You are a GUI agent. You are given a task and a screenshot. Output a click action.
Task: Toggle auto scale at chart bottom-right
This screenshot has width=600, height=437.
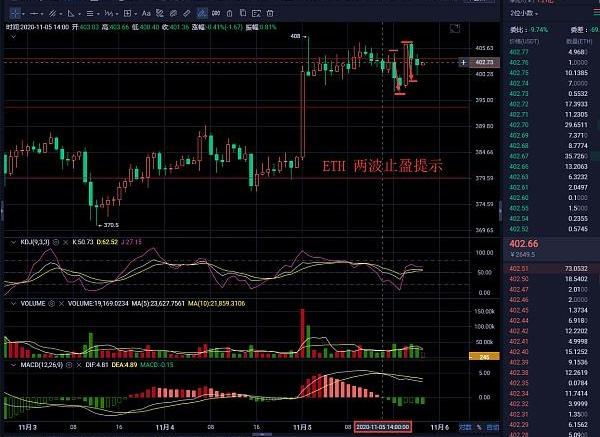491,427
